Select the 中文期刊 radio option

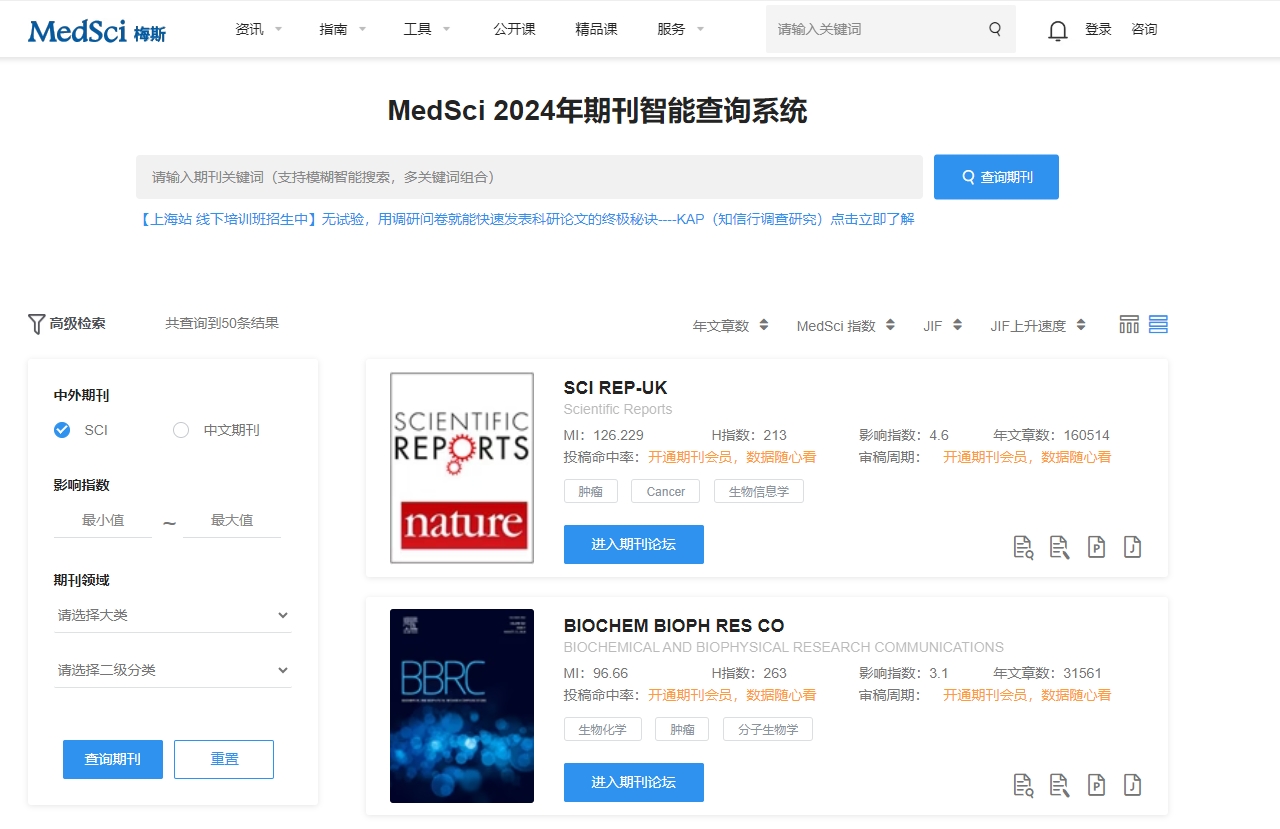[x=181, y=430]
